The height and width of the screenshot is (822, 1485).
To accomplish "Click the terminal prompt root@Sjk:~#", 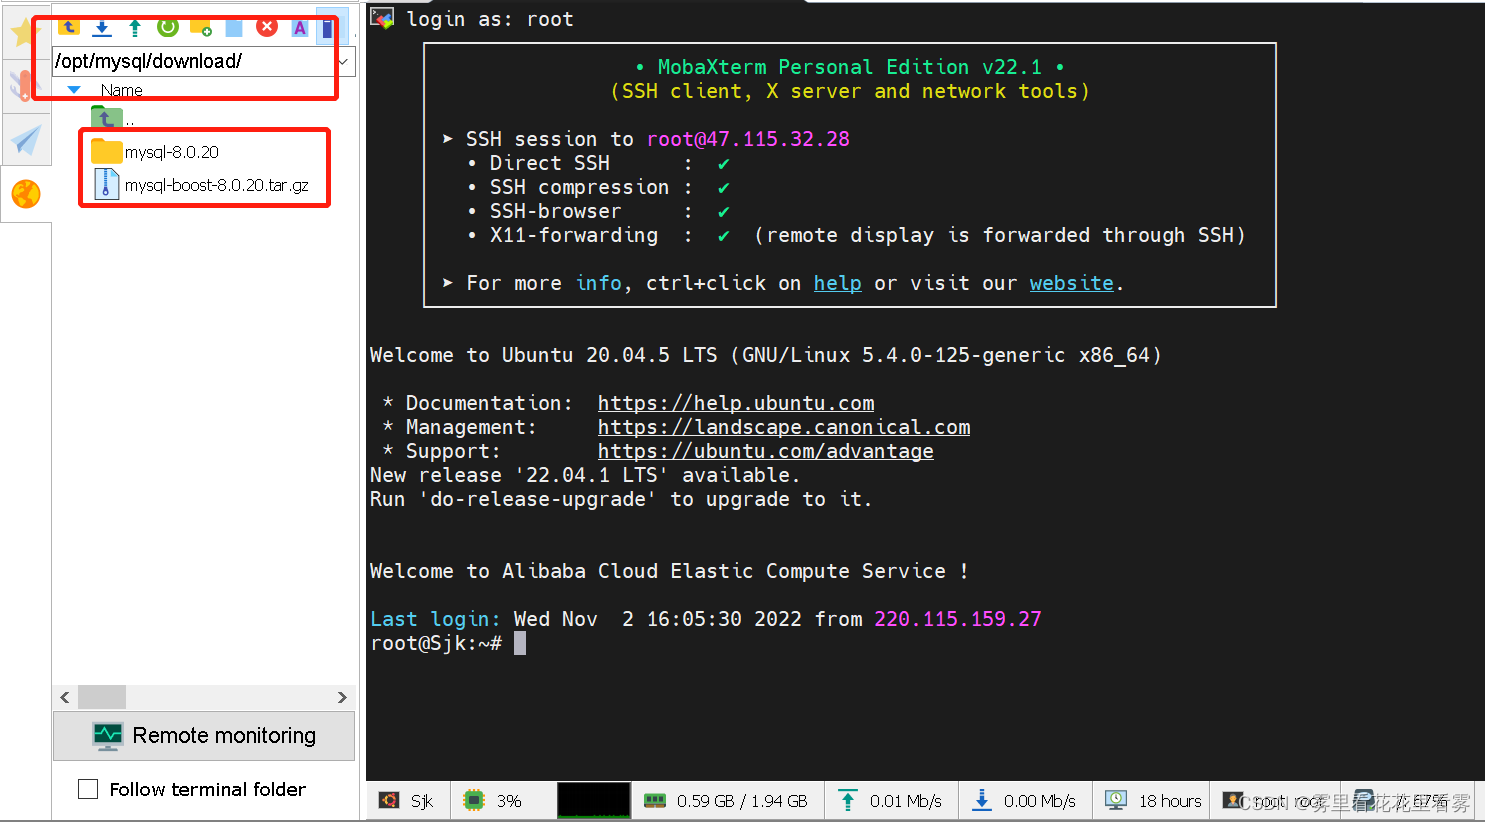I will click(x=436, y=643).
